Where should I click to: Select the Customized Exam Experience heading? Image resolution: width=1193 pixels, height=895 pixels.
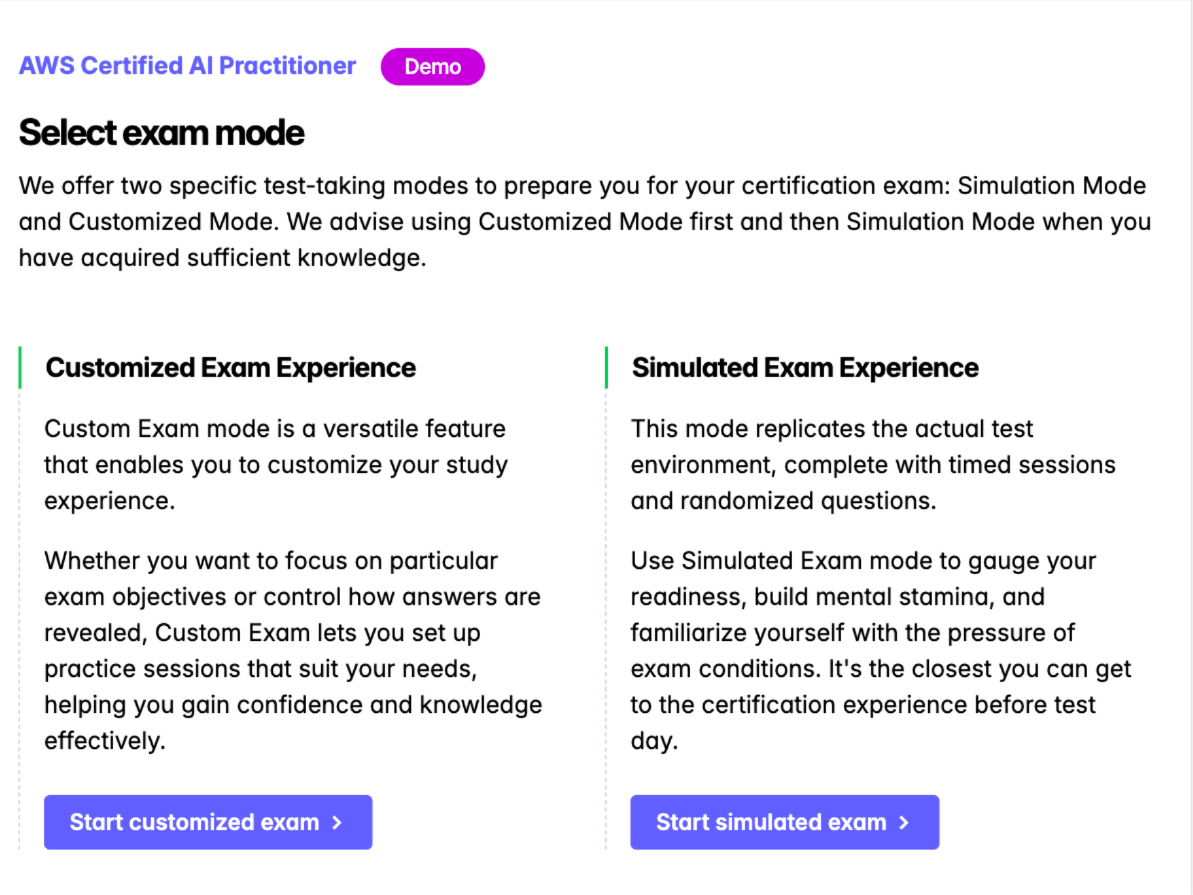pyautogui.click(x=230, y=368)
